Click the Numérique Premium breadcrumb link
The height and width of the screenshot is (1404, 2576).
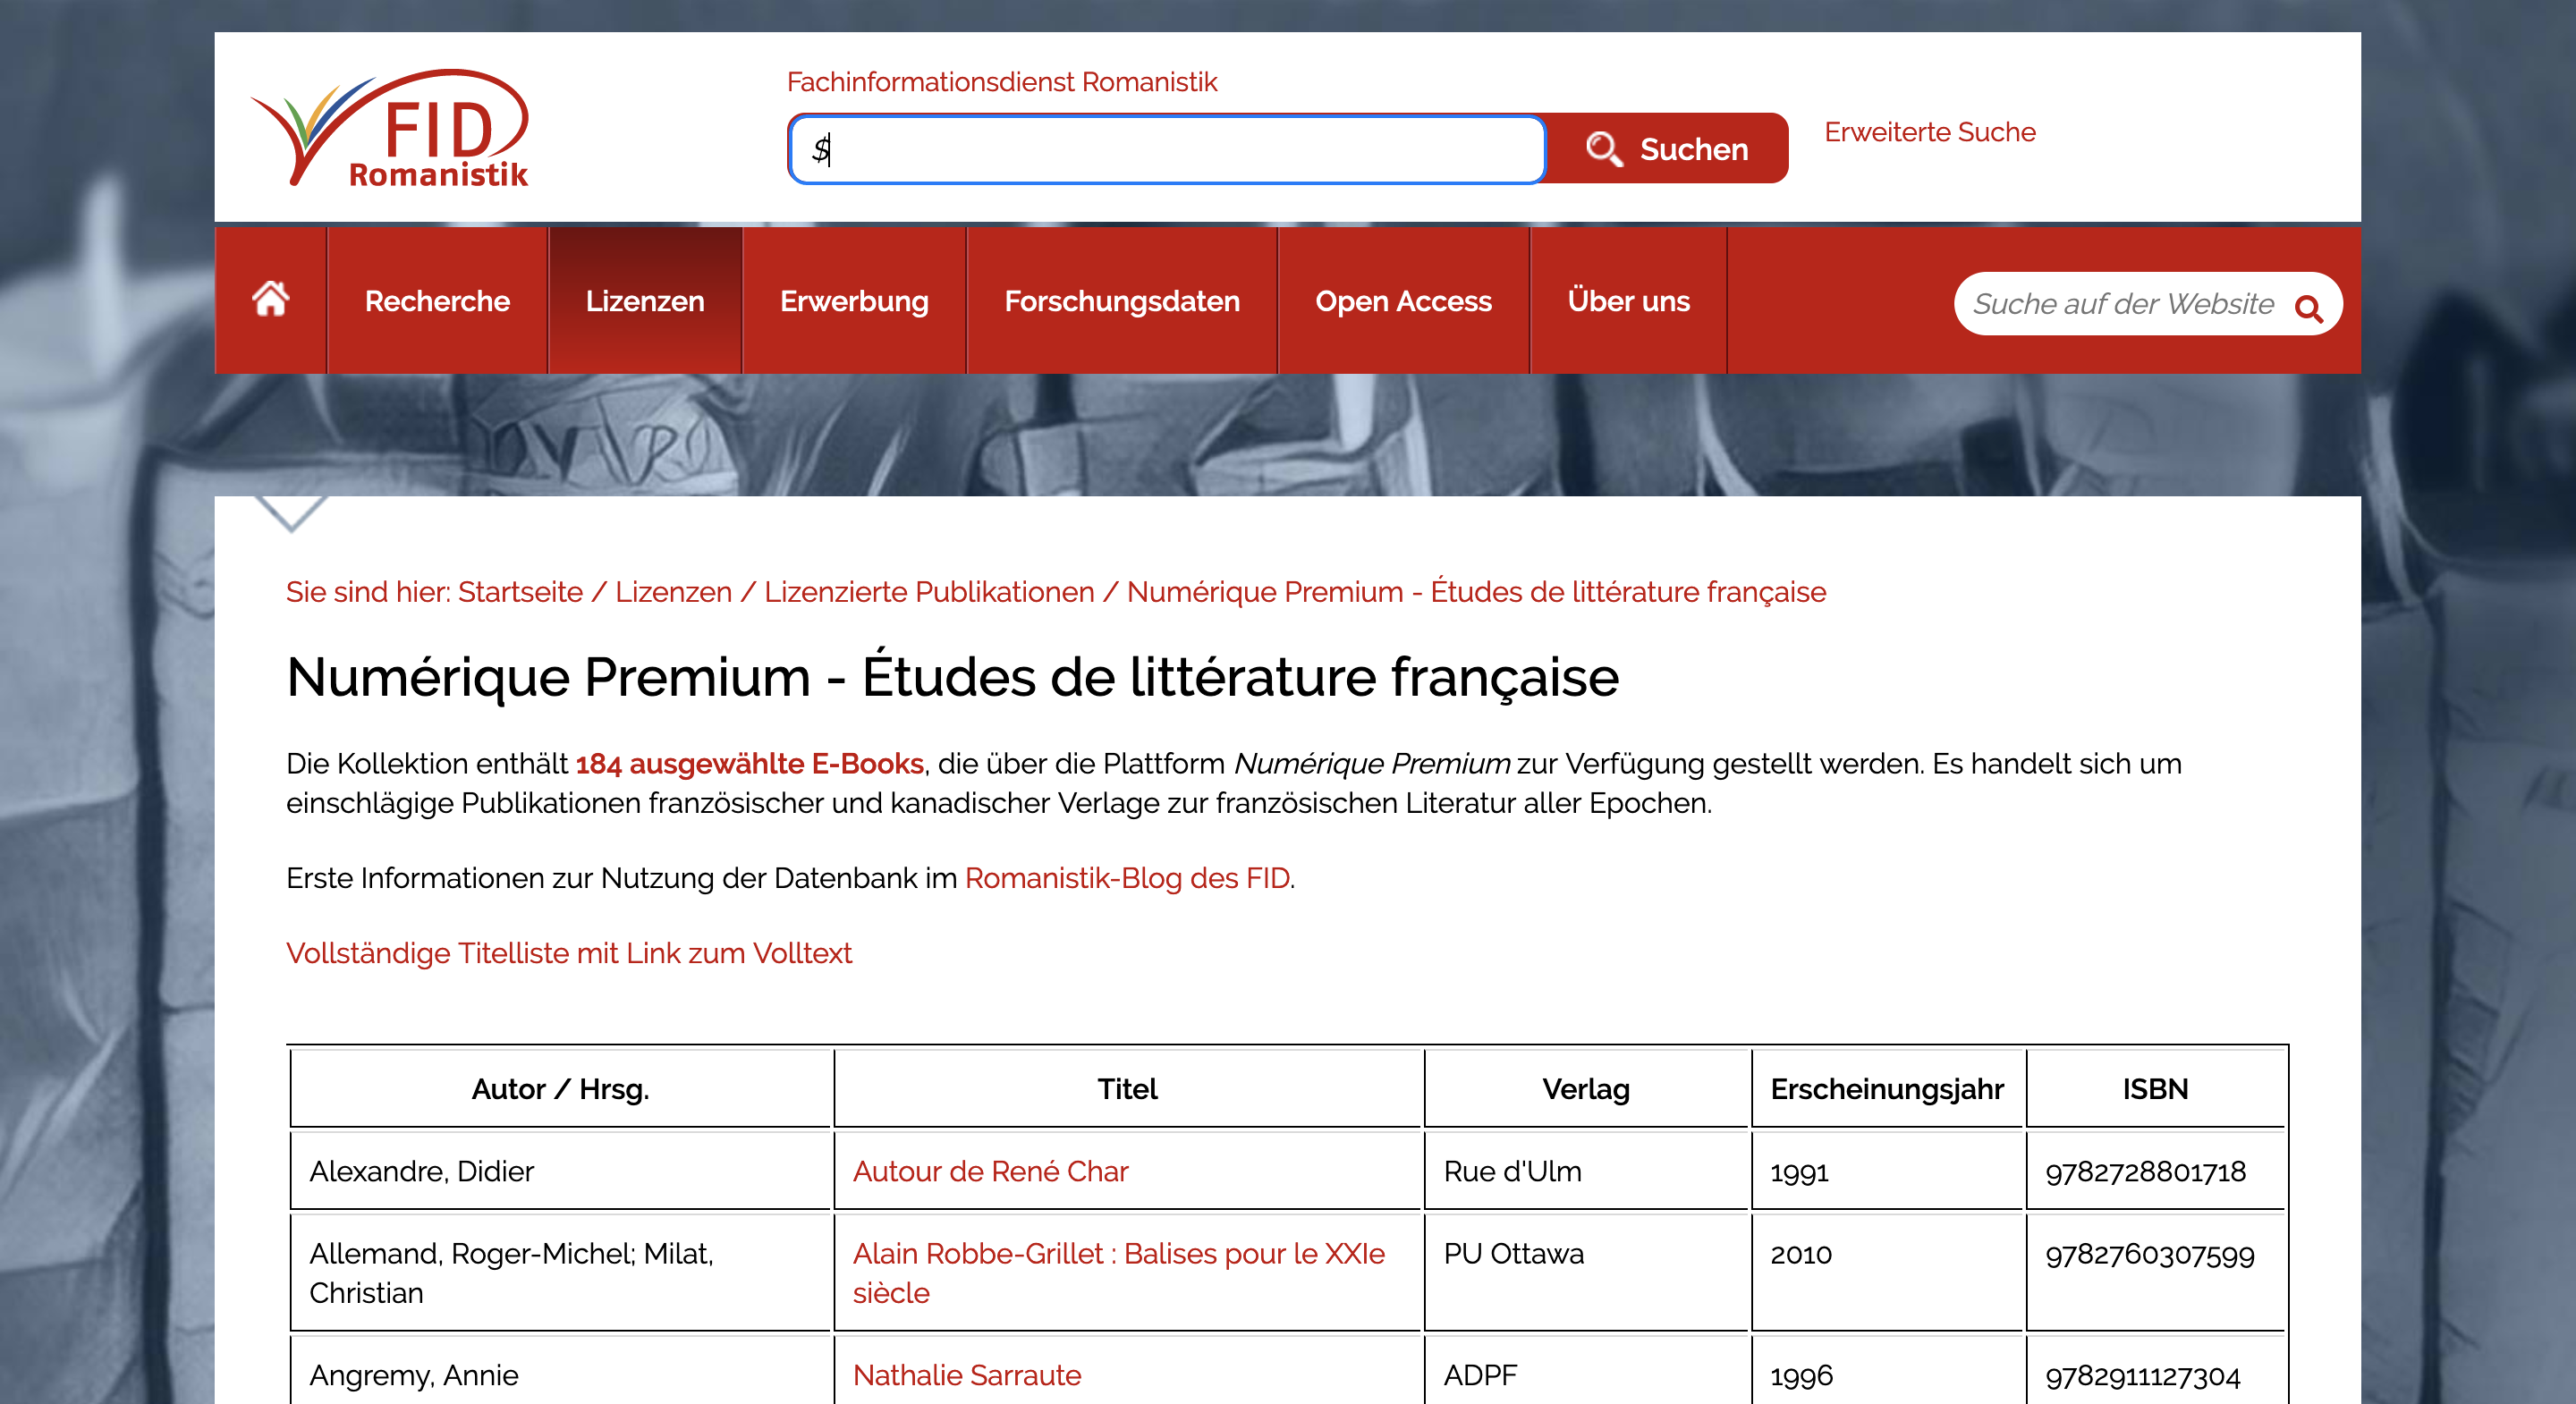tap(1476, 592)
